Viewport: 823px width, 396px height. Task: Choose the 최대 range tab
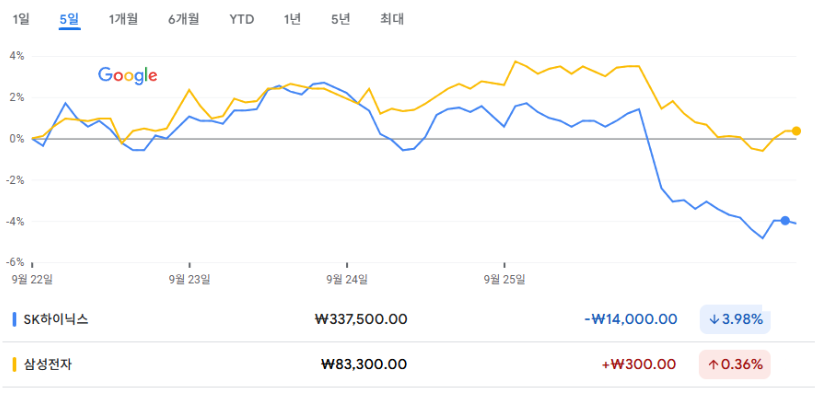coord(392,19)
